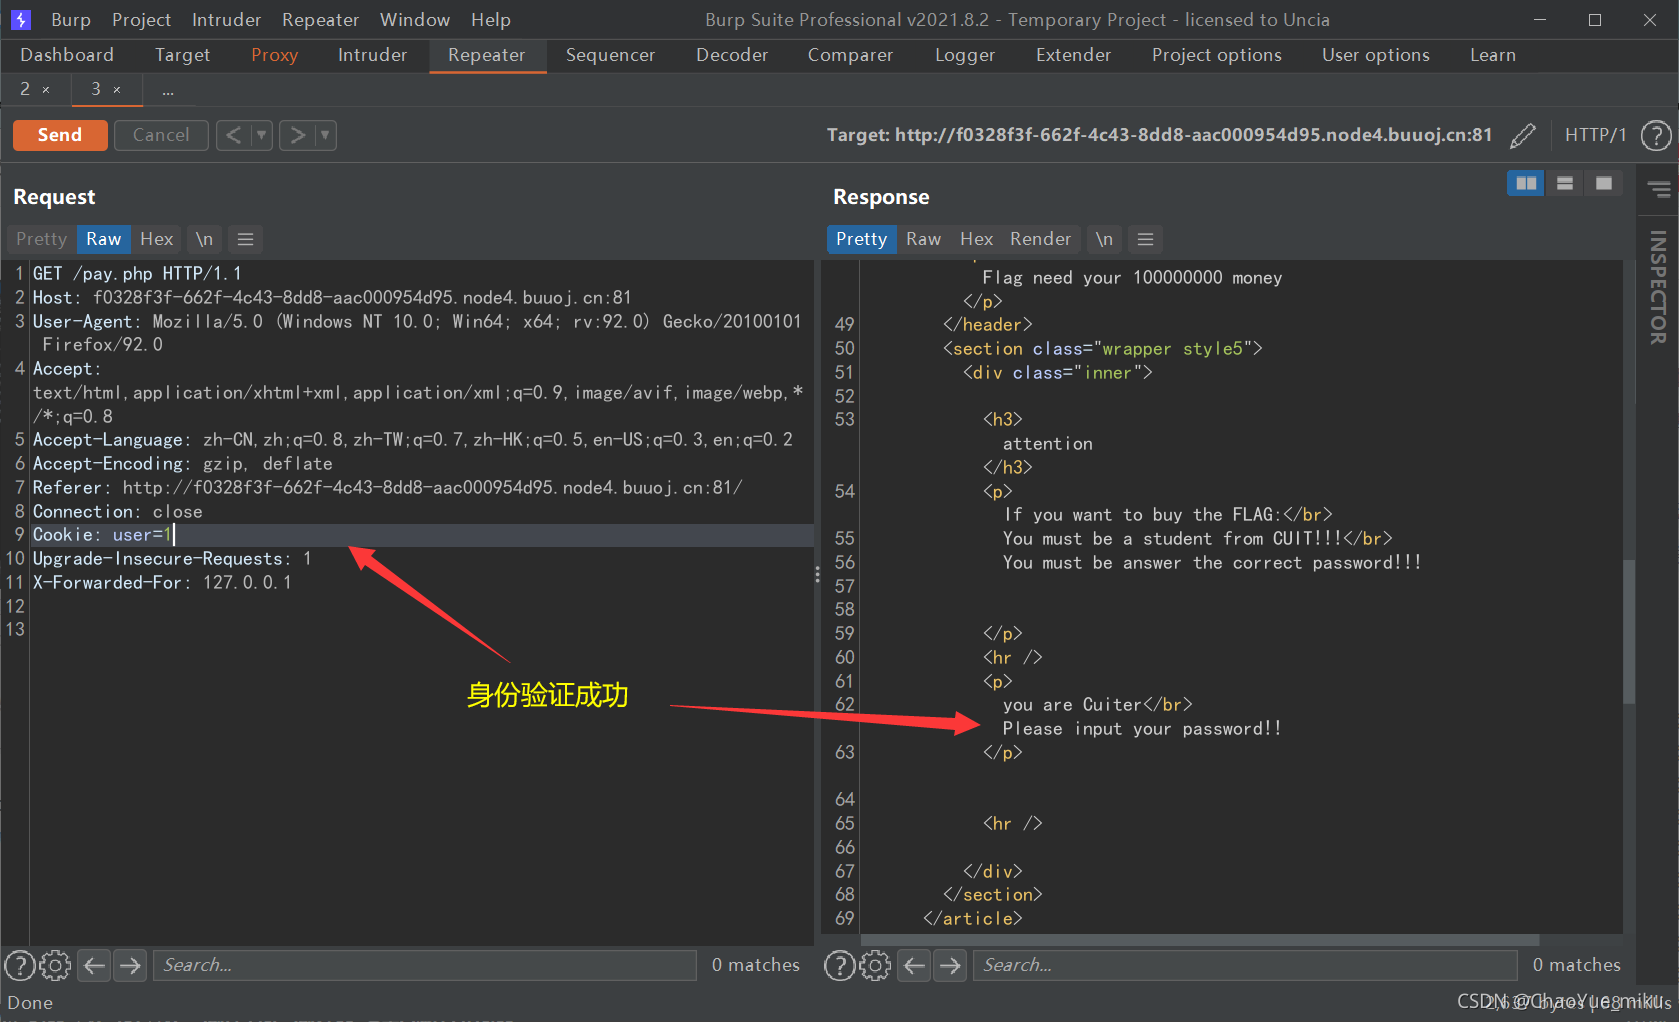This screenshot has width=1679, height=1022.
Task: Select combined tabbed layout icon
Action: pos(1604,183)
